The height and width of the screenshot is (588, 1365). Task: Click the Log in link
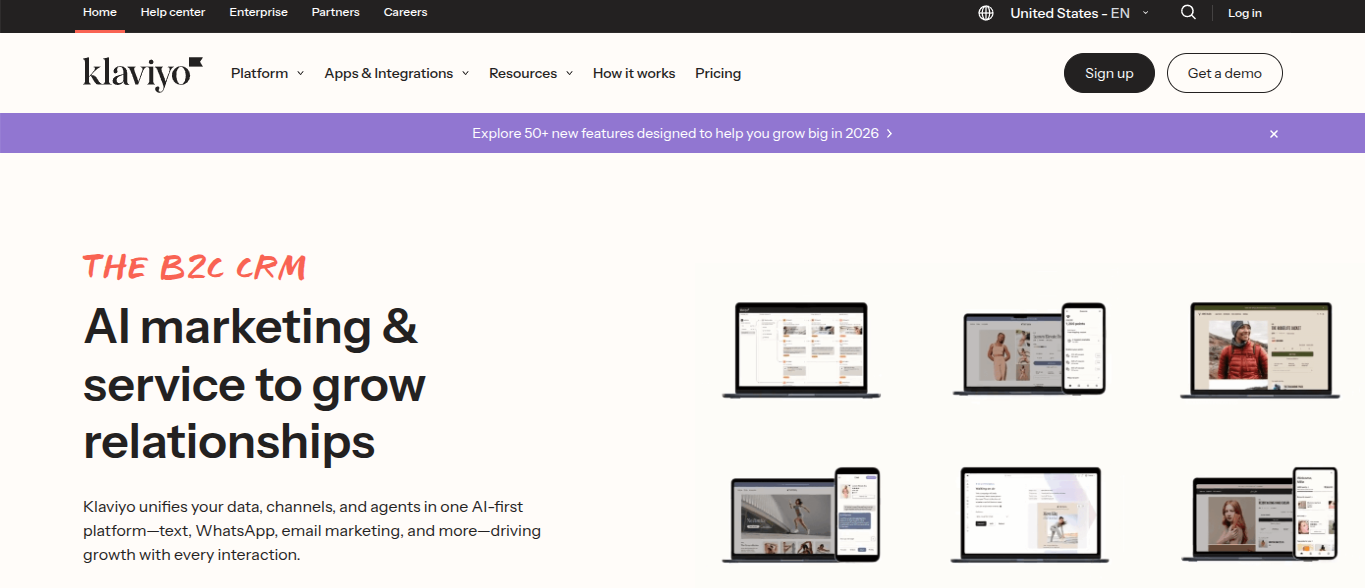point(1244,13)
